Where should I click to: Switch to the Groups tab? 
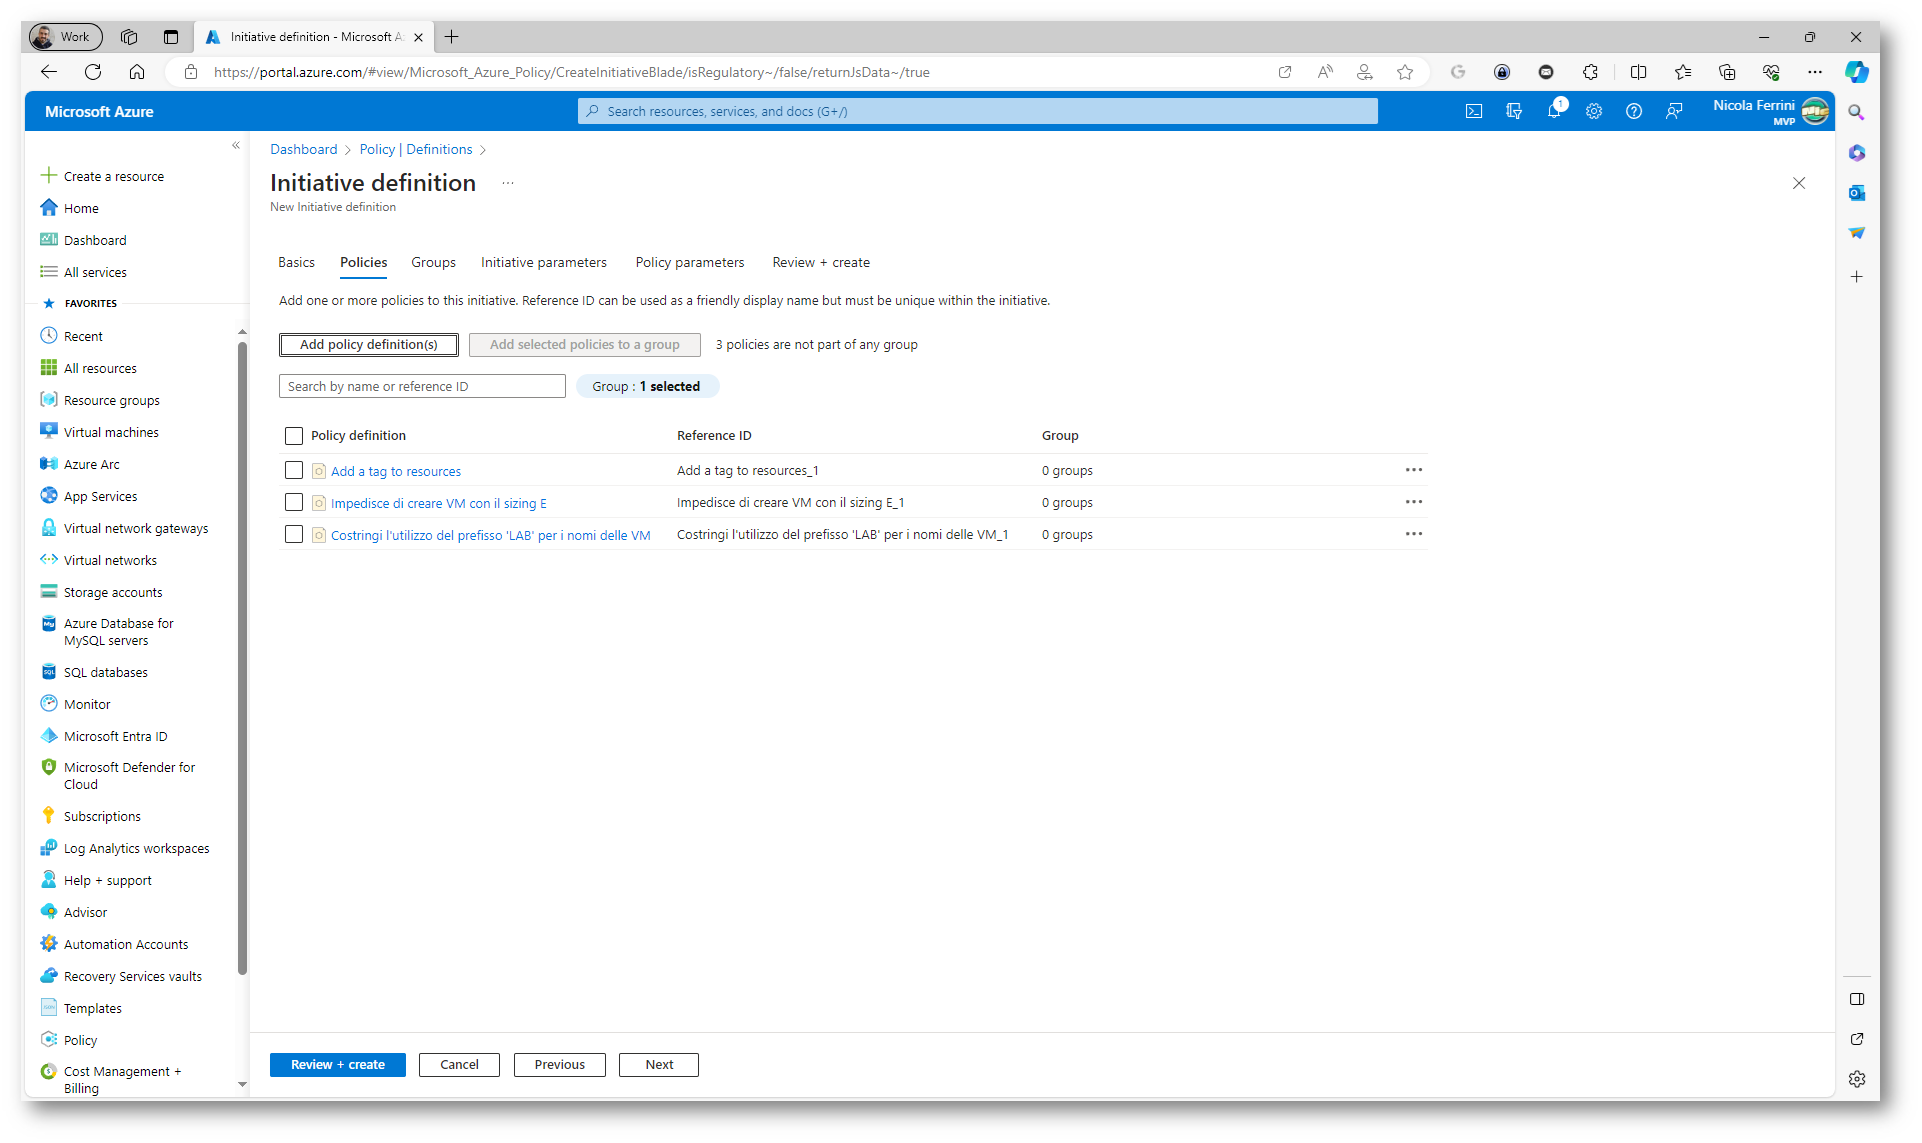pyautogui.click(x=433, y=262)
